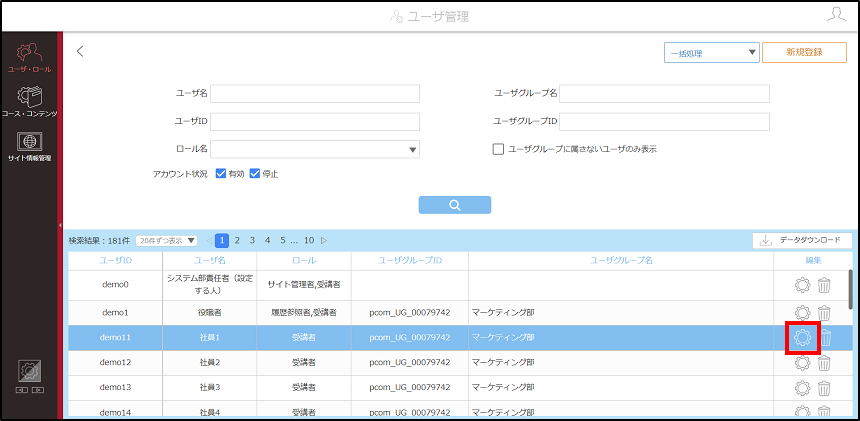Uncheck the 有効 account status checkbox
The image size is (860, 421).
(221, 174)
